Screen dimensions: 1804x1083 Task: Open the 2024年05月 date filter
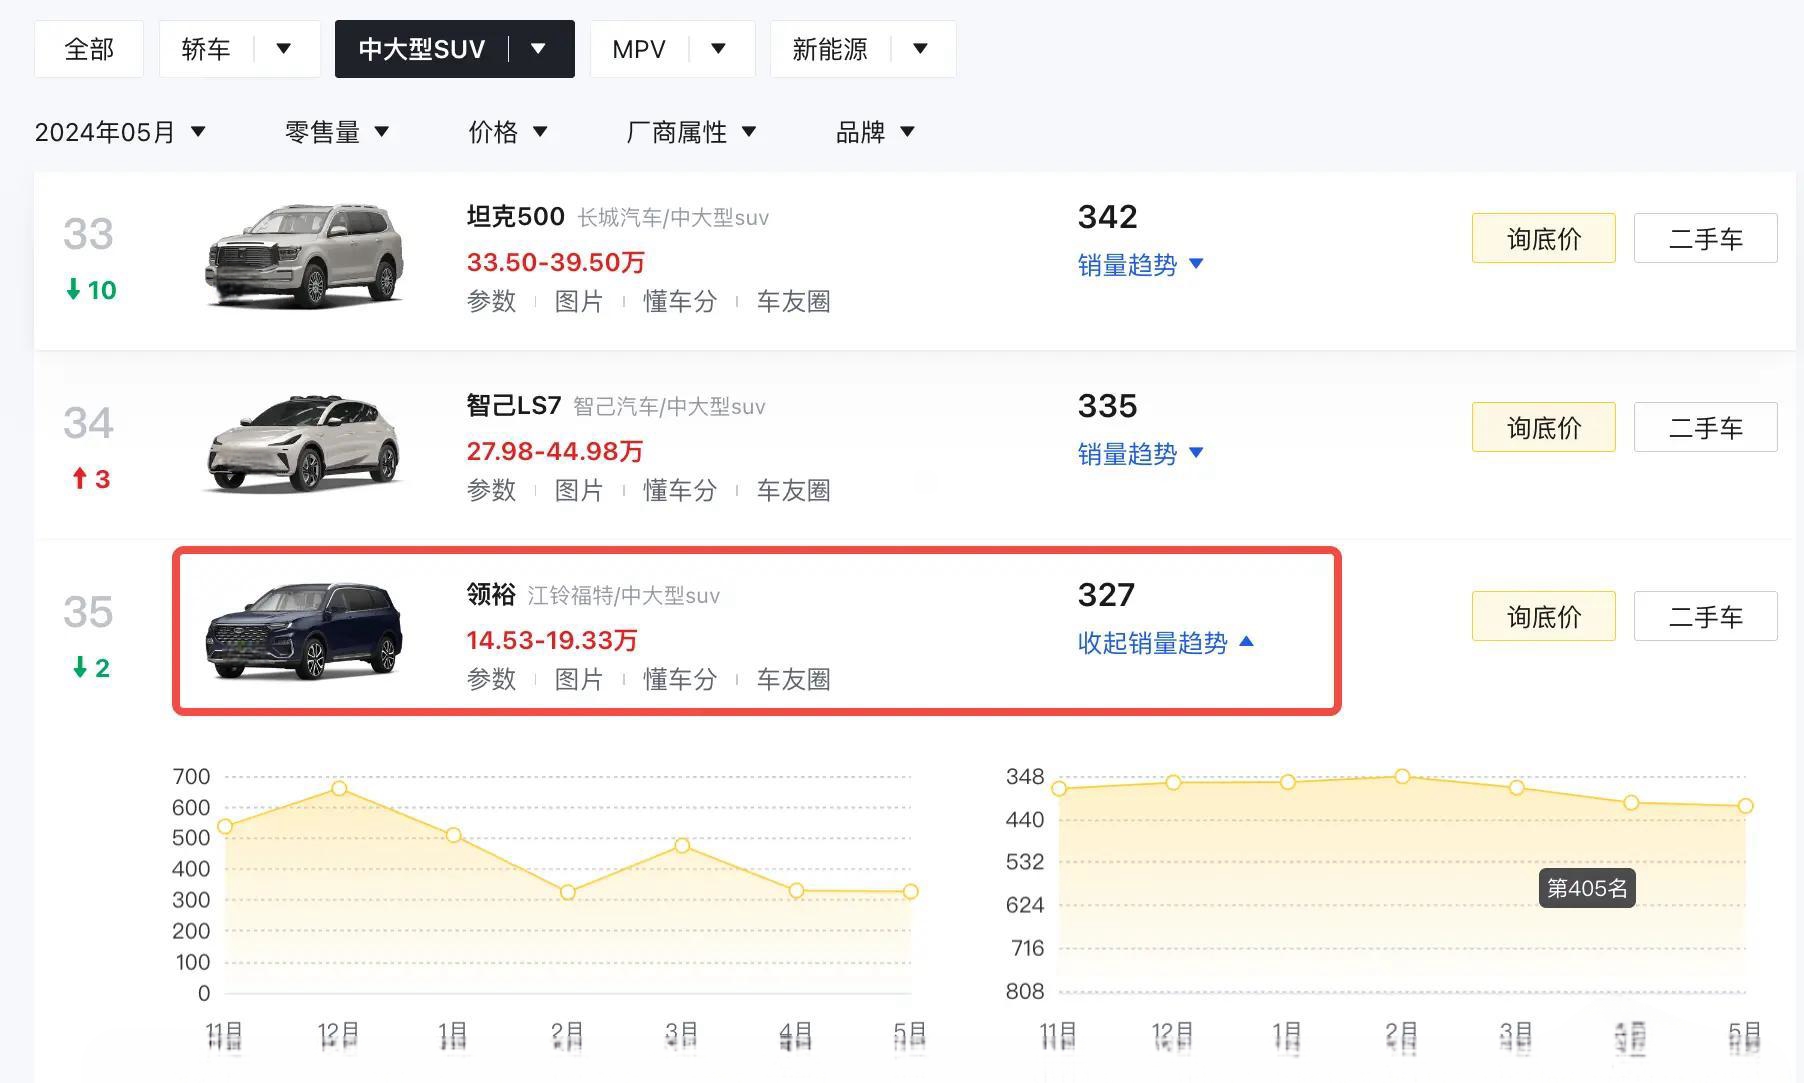pyautogui.click(x=120, y=132)
